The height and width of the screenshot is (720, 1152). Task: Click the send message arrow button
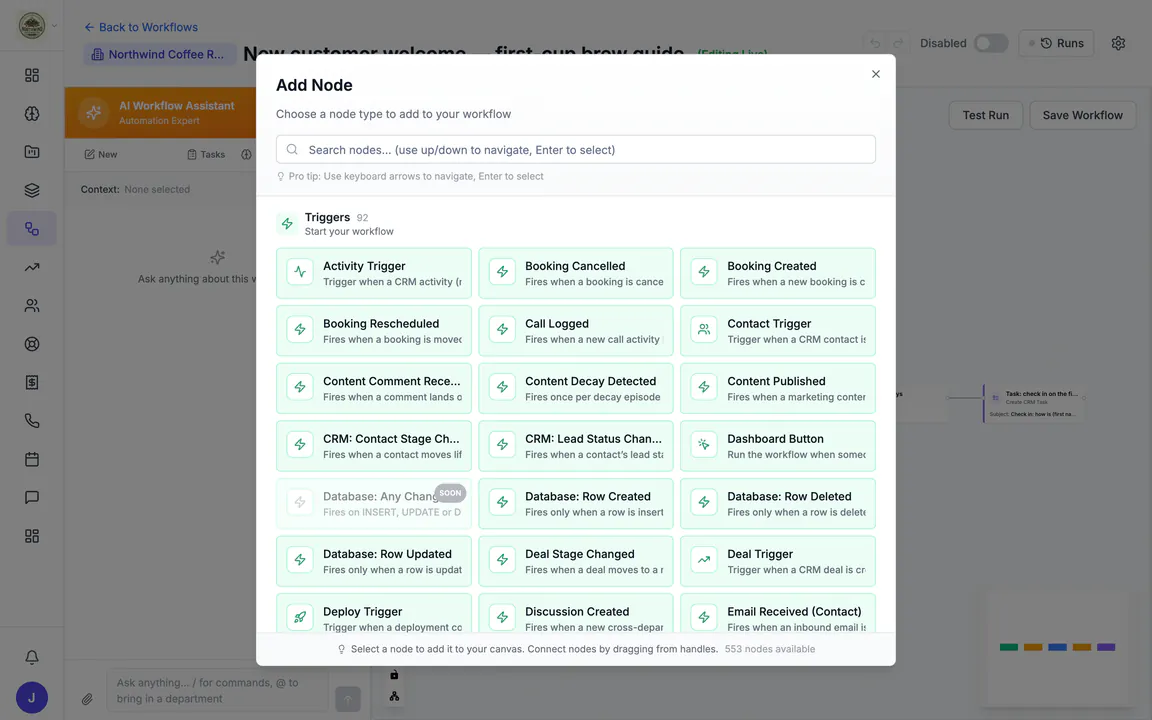tap(348, 699)
